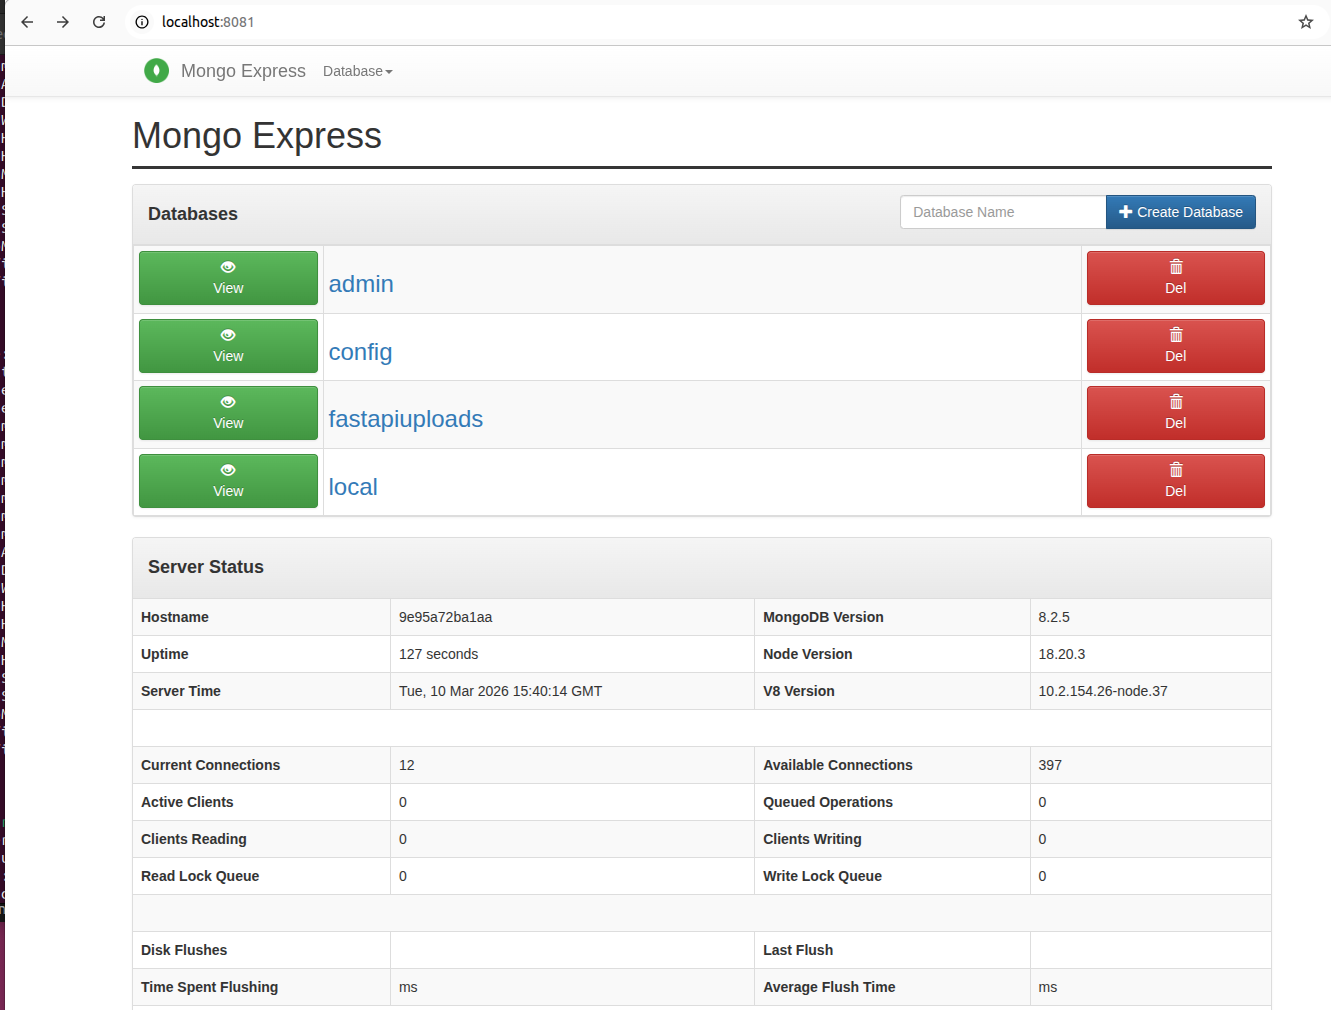Open the fastapiuploads database link
Image resolution: width=1331 pixels, height=1010 pixels.
405,419
